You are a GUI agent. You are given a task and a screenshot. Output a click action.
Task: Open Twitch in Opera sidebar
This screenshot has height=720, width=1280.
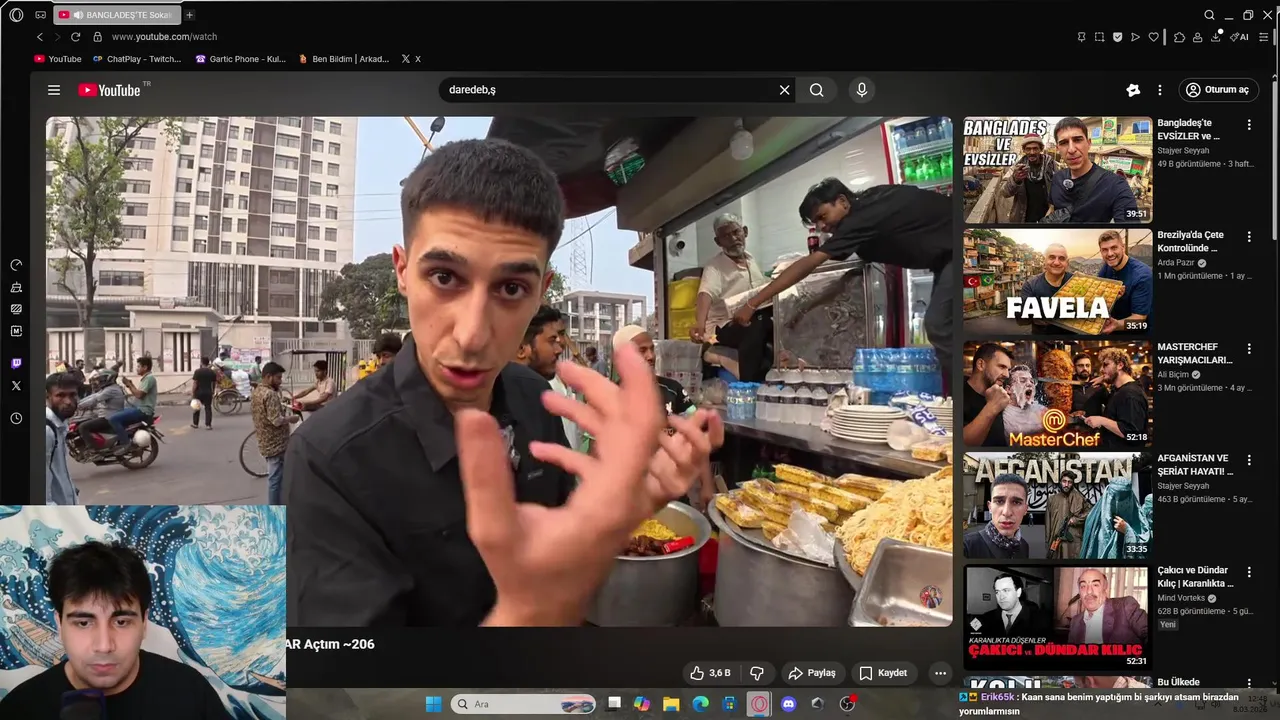(16, 364)
